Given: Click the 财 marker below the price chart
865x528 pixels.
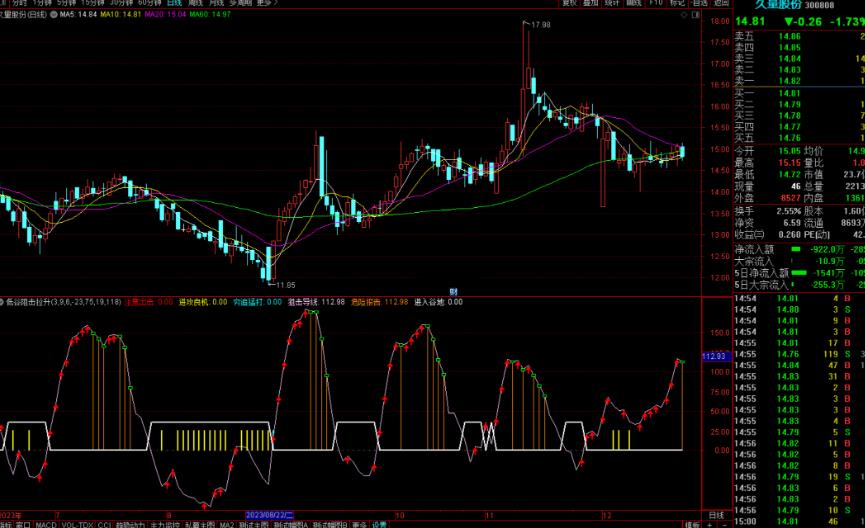Looking at the screenshot, I should 453,292.
